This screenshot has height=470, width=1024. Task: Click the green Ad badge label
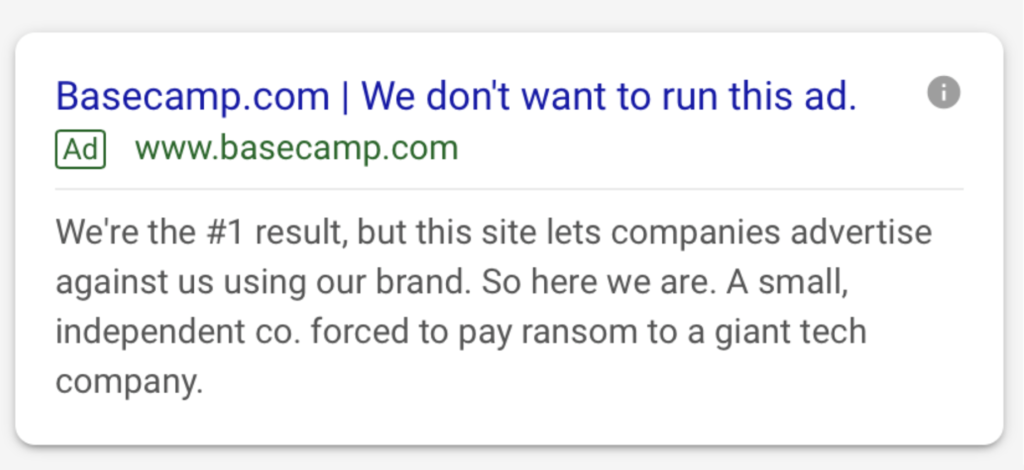[x=80, y=149]
